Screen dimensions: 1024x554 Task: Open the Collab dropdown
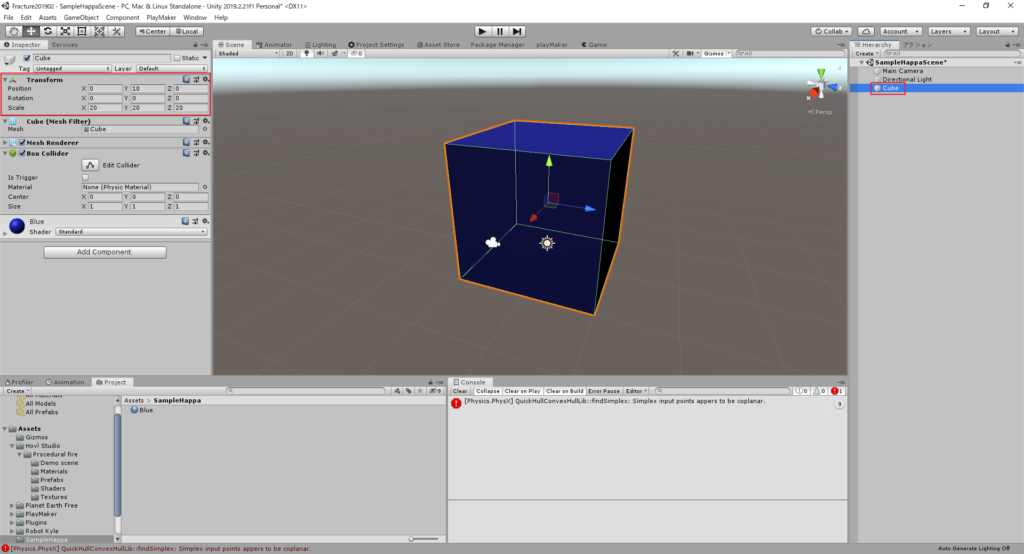831,31
